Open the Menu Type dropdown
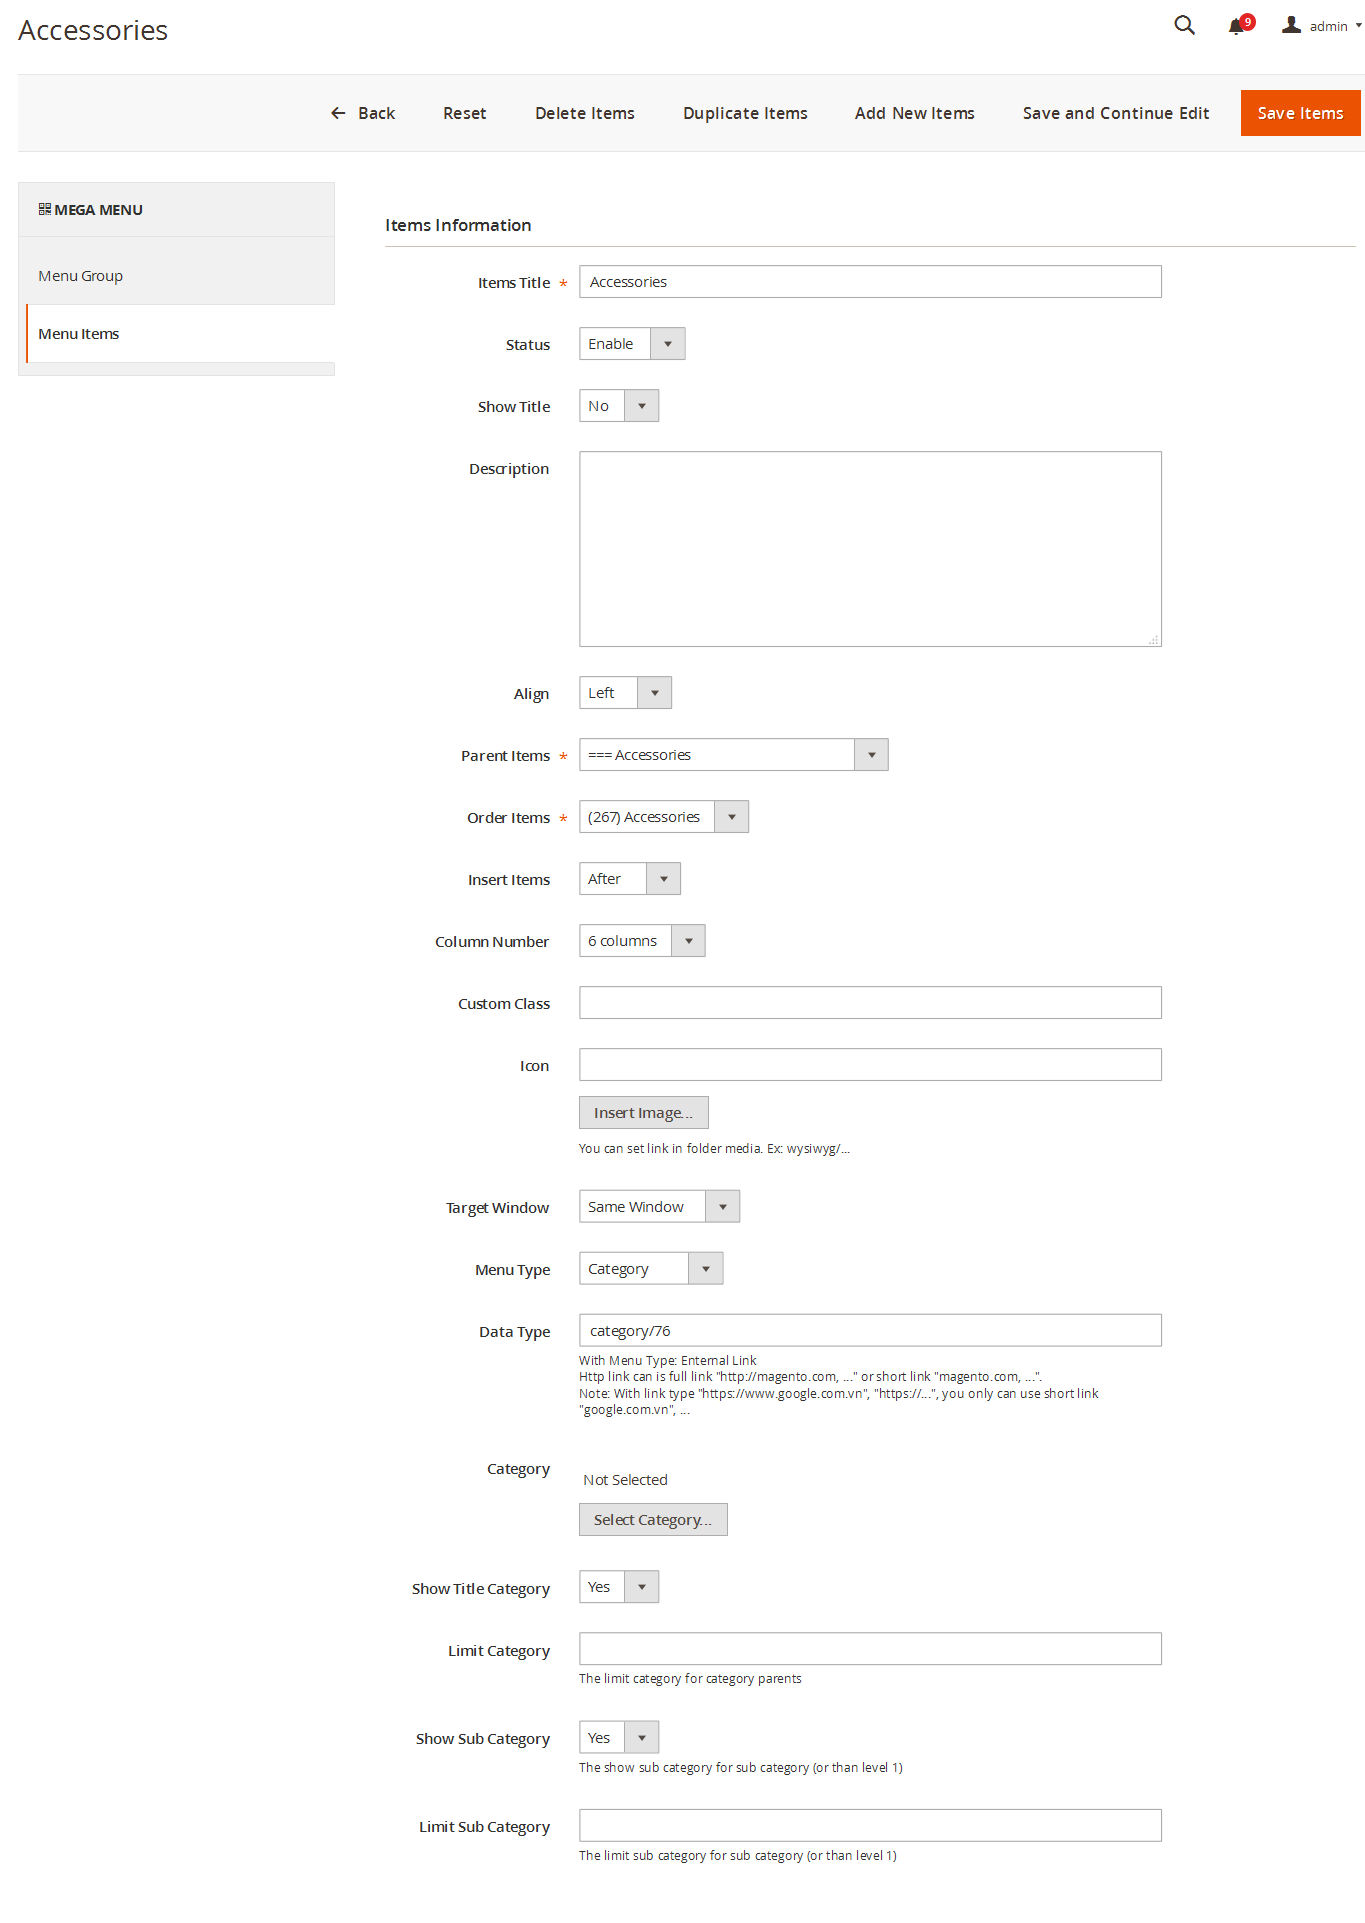1365x1923 pixels. tap(650, 1269)
